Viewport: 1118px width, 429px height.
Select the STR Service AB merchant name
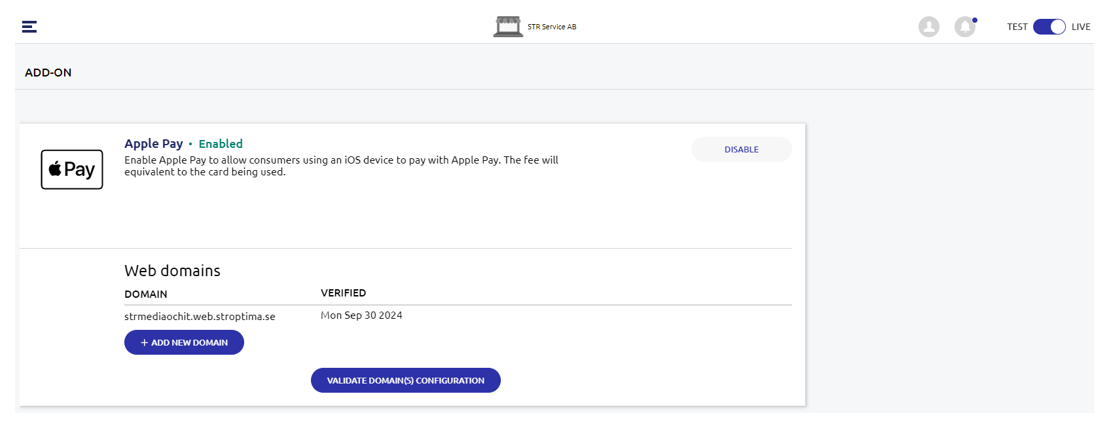(x=551, y=27)
